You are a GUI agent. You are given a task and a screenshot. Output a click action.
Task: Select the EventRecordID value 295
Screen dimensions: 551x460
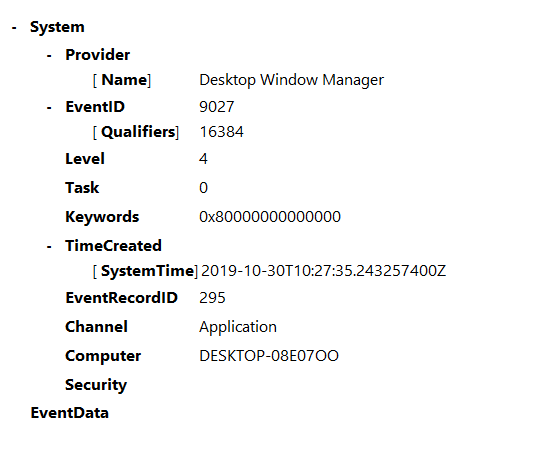(212, 298)
